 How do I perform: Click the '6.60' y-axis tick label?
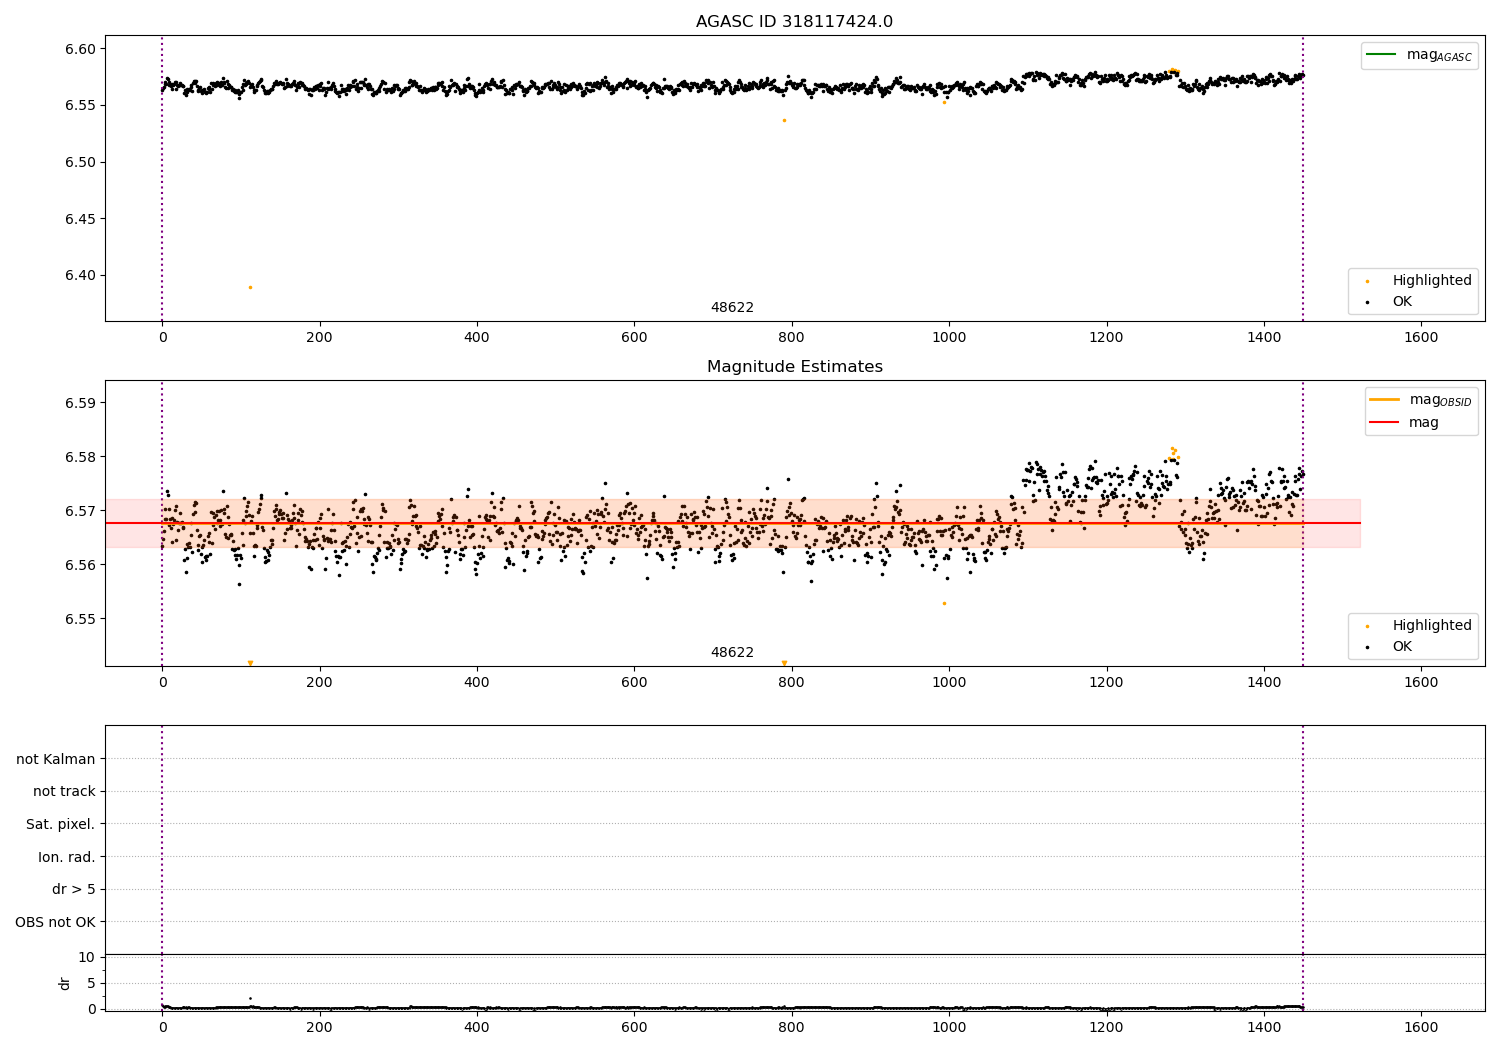tap(80, 49)
